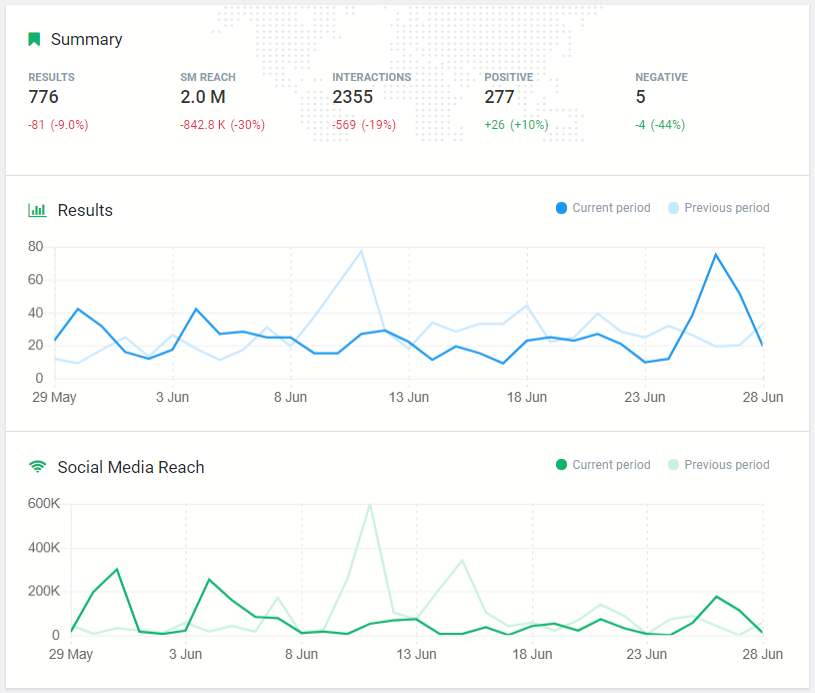Click the 13 Jun label on Results chart
815x693 pixels.
(409, 397)
